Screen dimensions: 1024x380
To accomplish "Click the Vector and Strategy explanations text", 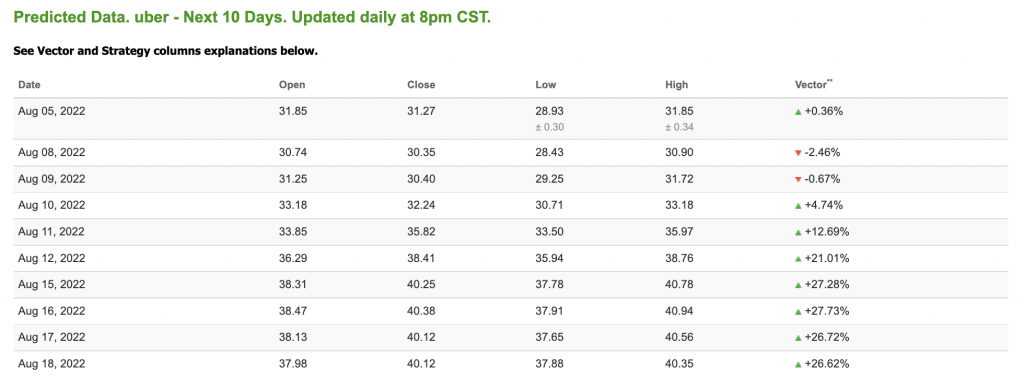I will click(x=165, y=50).
